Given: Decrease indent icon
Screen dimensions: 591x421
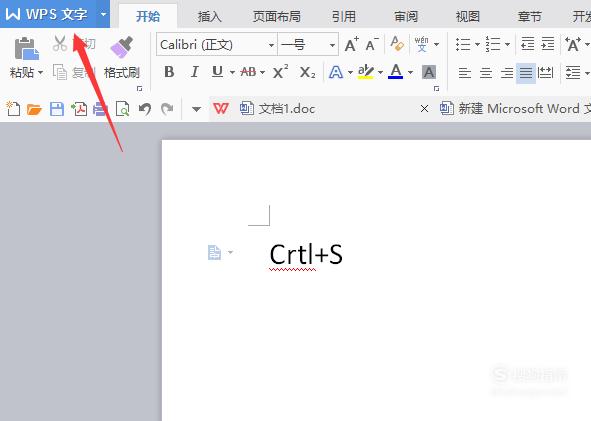Looking at the screenshot, I should 528,44.
